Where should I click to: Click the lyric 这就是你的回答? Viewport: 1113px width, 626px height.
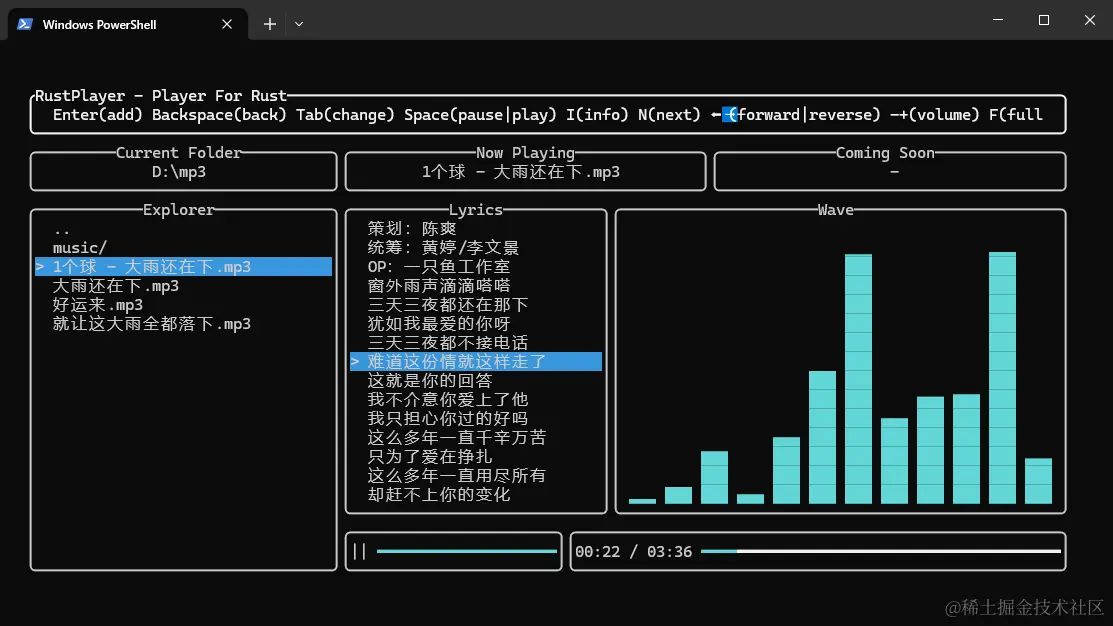tap(429, 381)
